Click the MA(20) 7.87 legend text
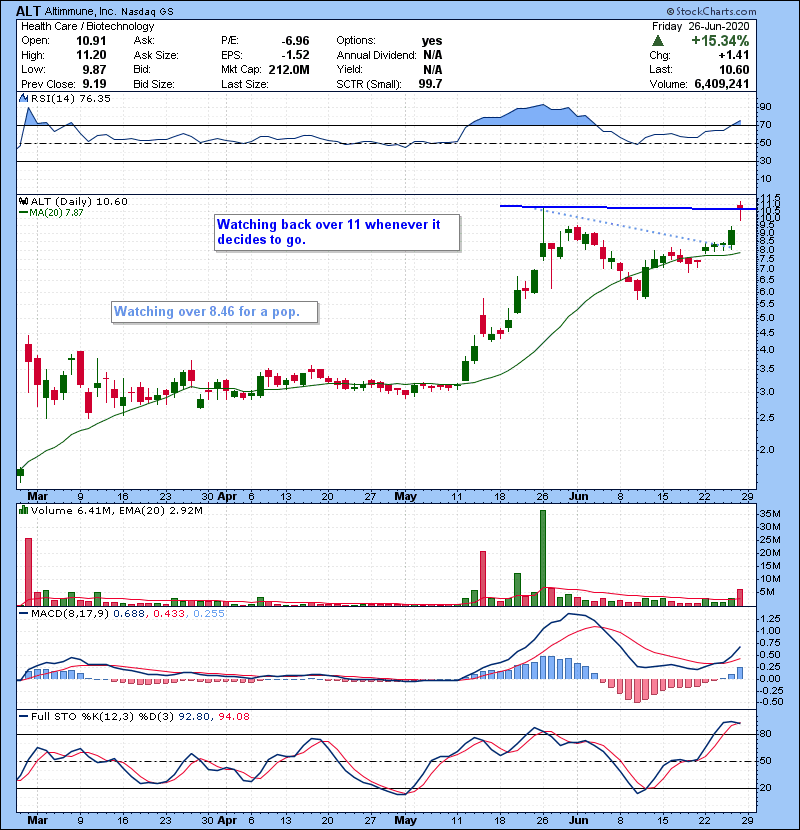 click(56, 213)
